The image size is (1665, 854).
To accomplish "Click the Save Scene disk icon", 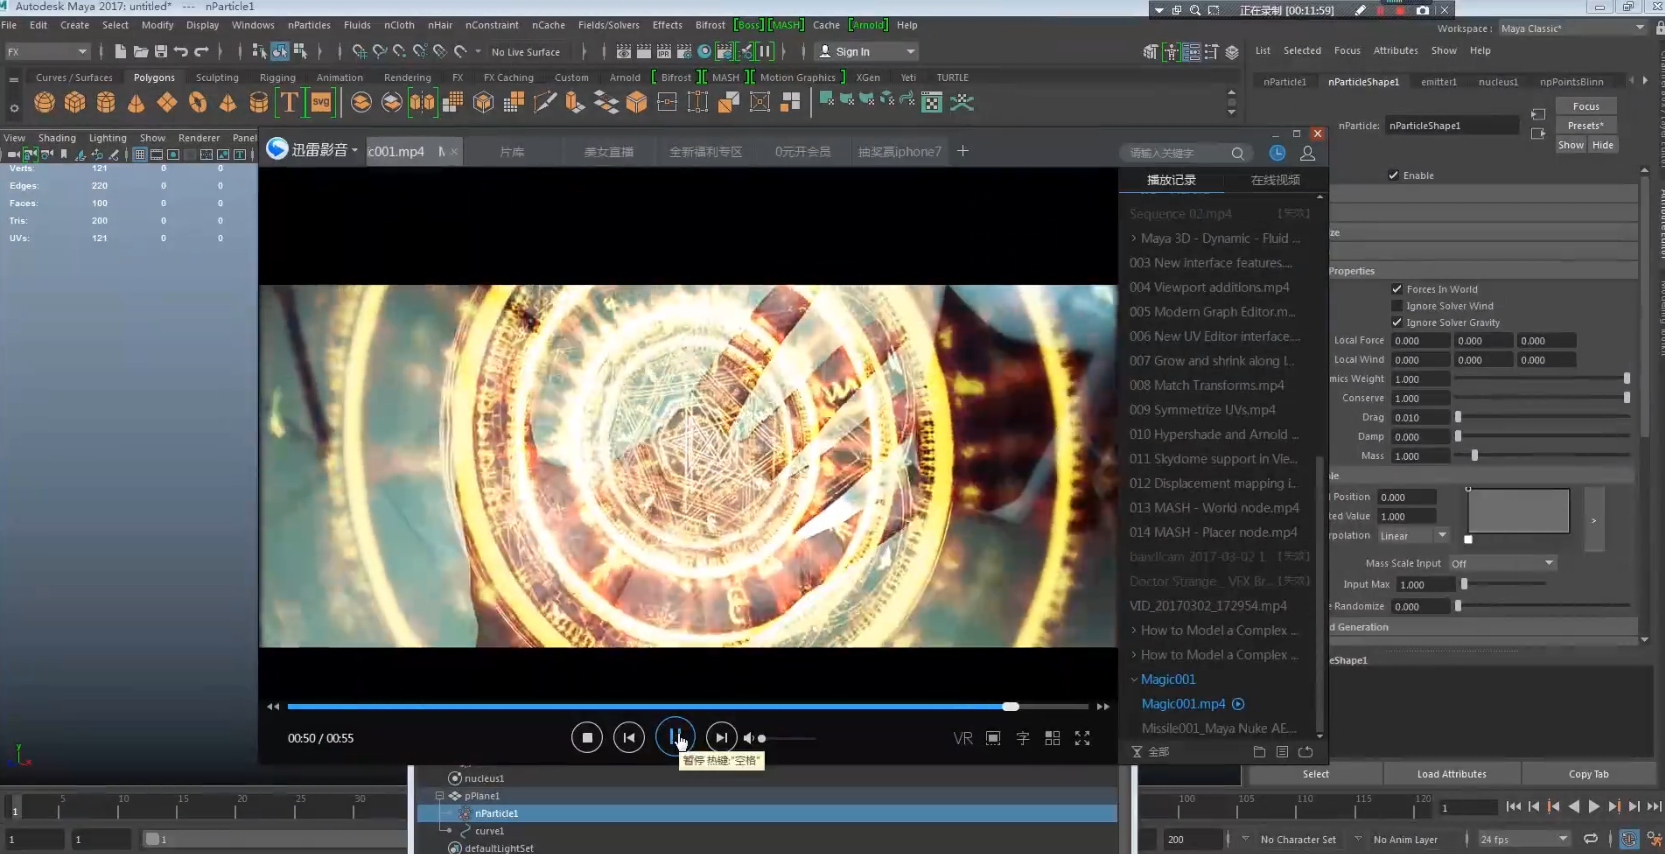I will (161, 51).
